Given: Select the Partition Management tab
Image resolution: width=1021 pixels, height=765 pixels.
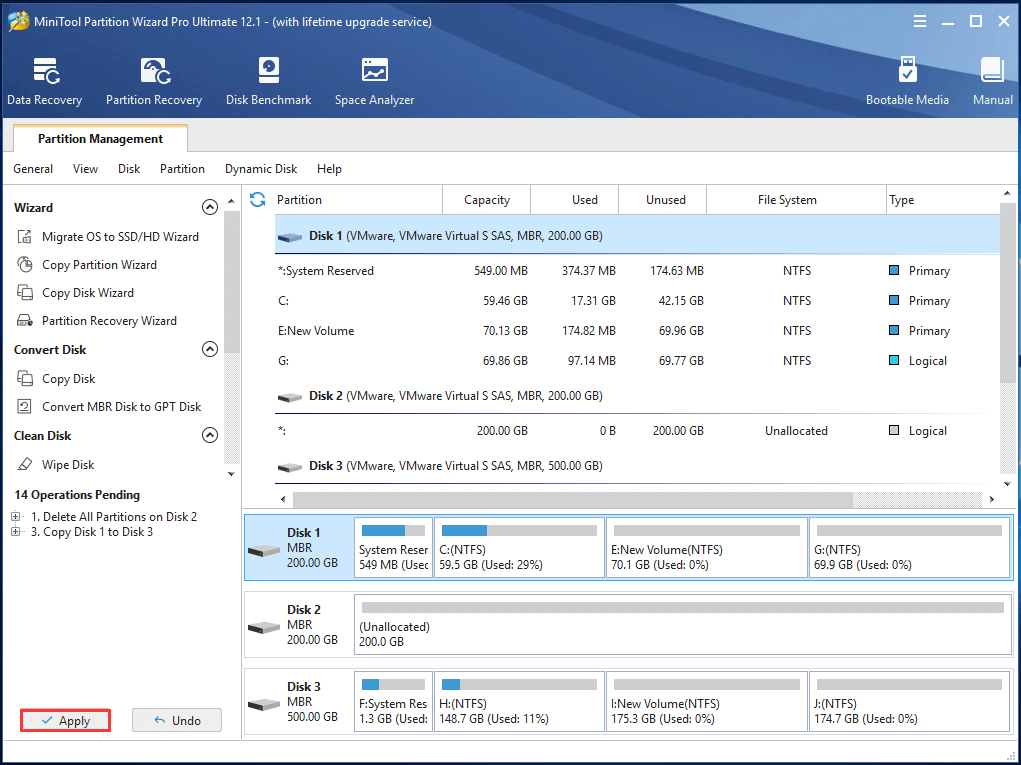Looking at the screenshot, I should click(100, 139).
